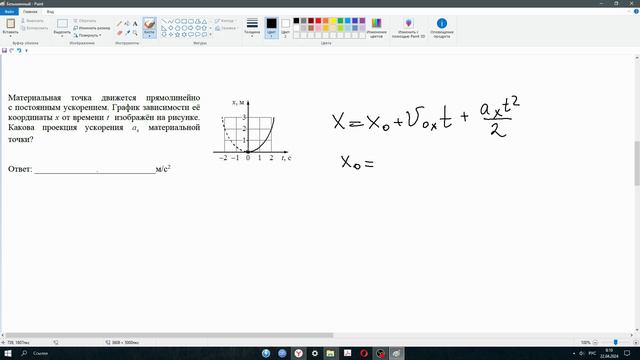Click zoom in plus button in status bar
Viewport: 640px width, 360px height.
[x=636, y=342]
